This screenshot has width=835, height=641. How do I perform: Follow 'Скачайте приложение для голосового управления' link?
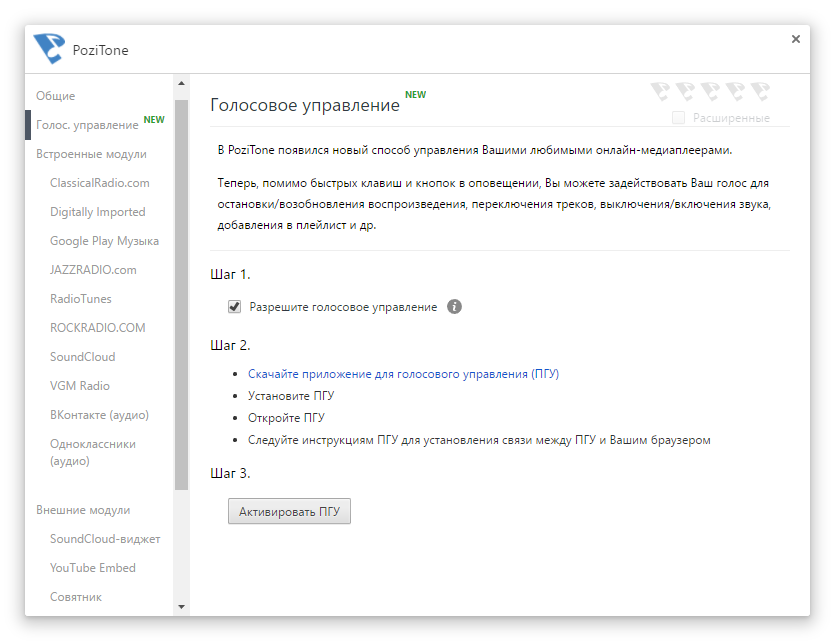click(x=403, y=374)
